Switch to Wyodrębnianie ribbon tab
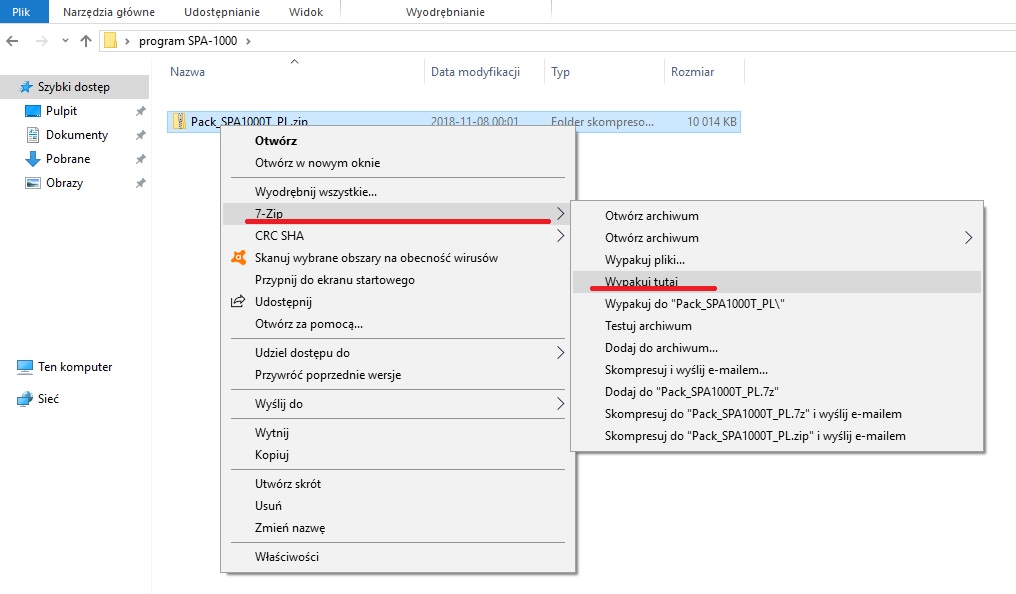The height and width of the screenshot is (594, 1016). pos(445,12)
